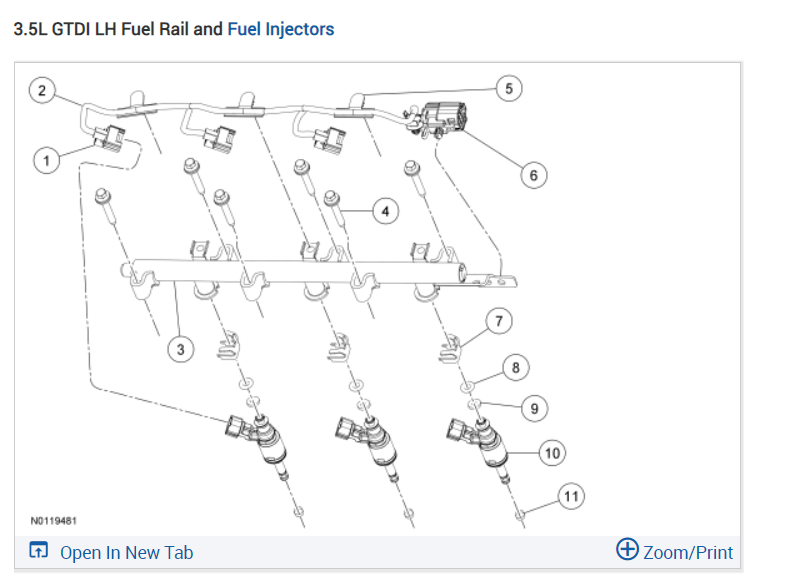Click the horizontal fuel rail in illustration
Screen dimensions: 789x577
[x=300, y=270]
